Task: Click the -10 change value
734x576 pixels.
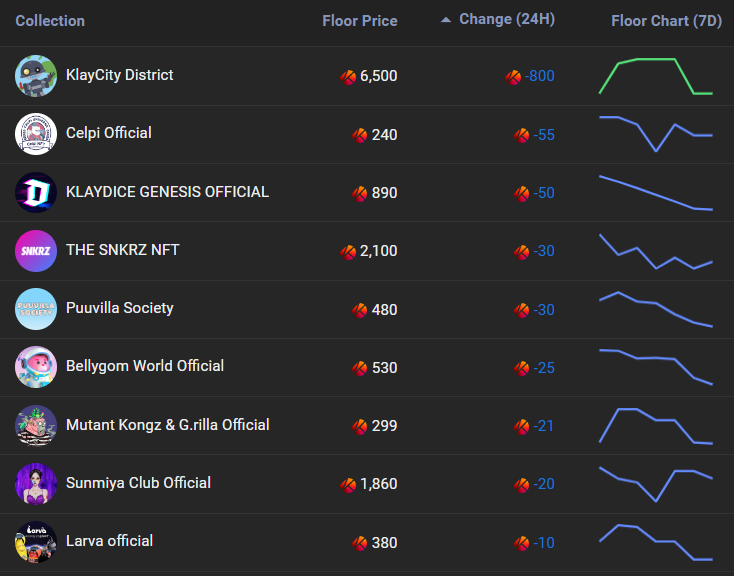Action: (x=544, y=543)
